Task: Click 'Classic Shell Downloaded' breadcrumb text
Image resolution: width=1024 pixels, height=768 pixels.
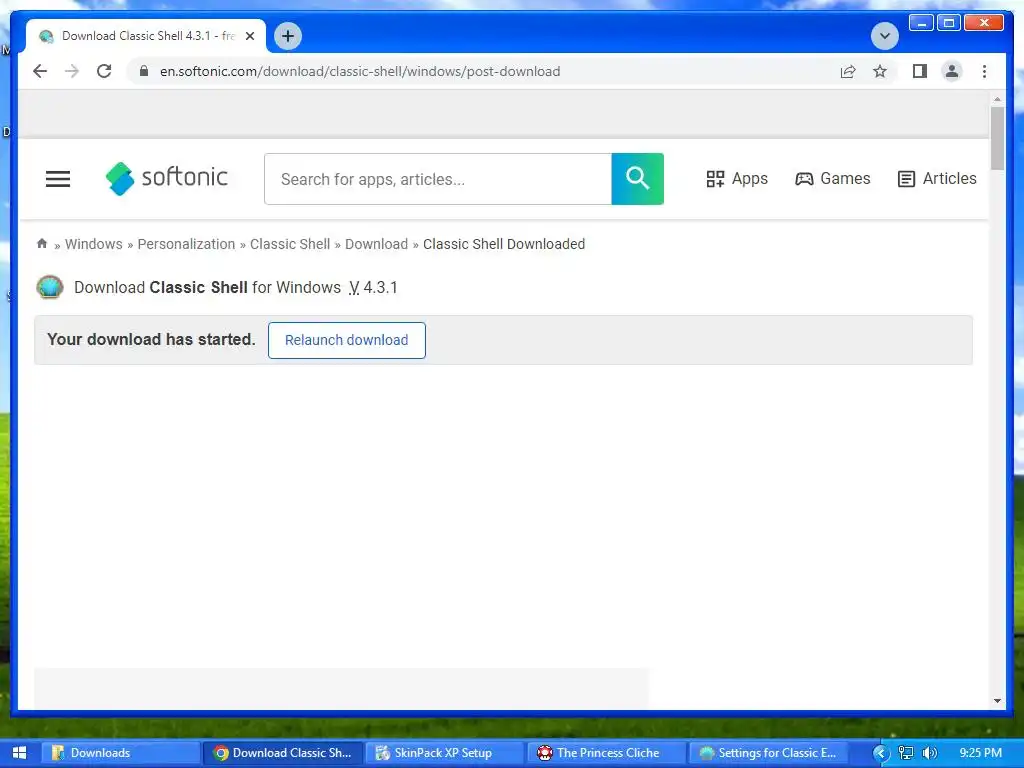Action: pos(504,244)
